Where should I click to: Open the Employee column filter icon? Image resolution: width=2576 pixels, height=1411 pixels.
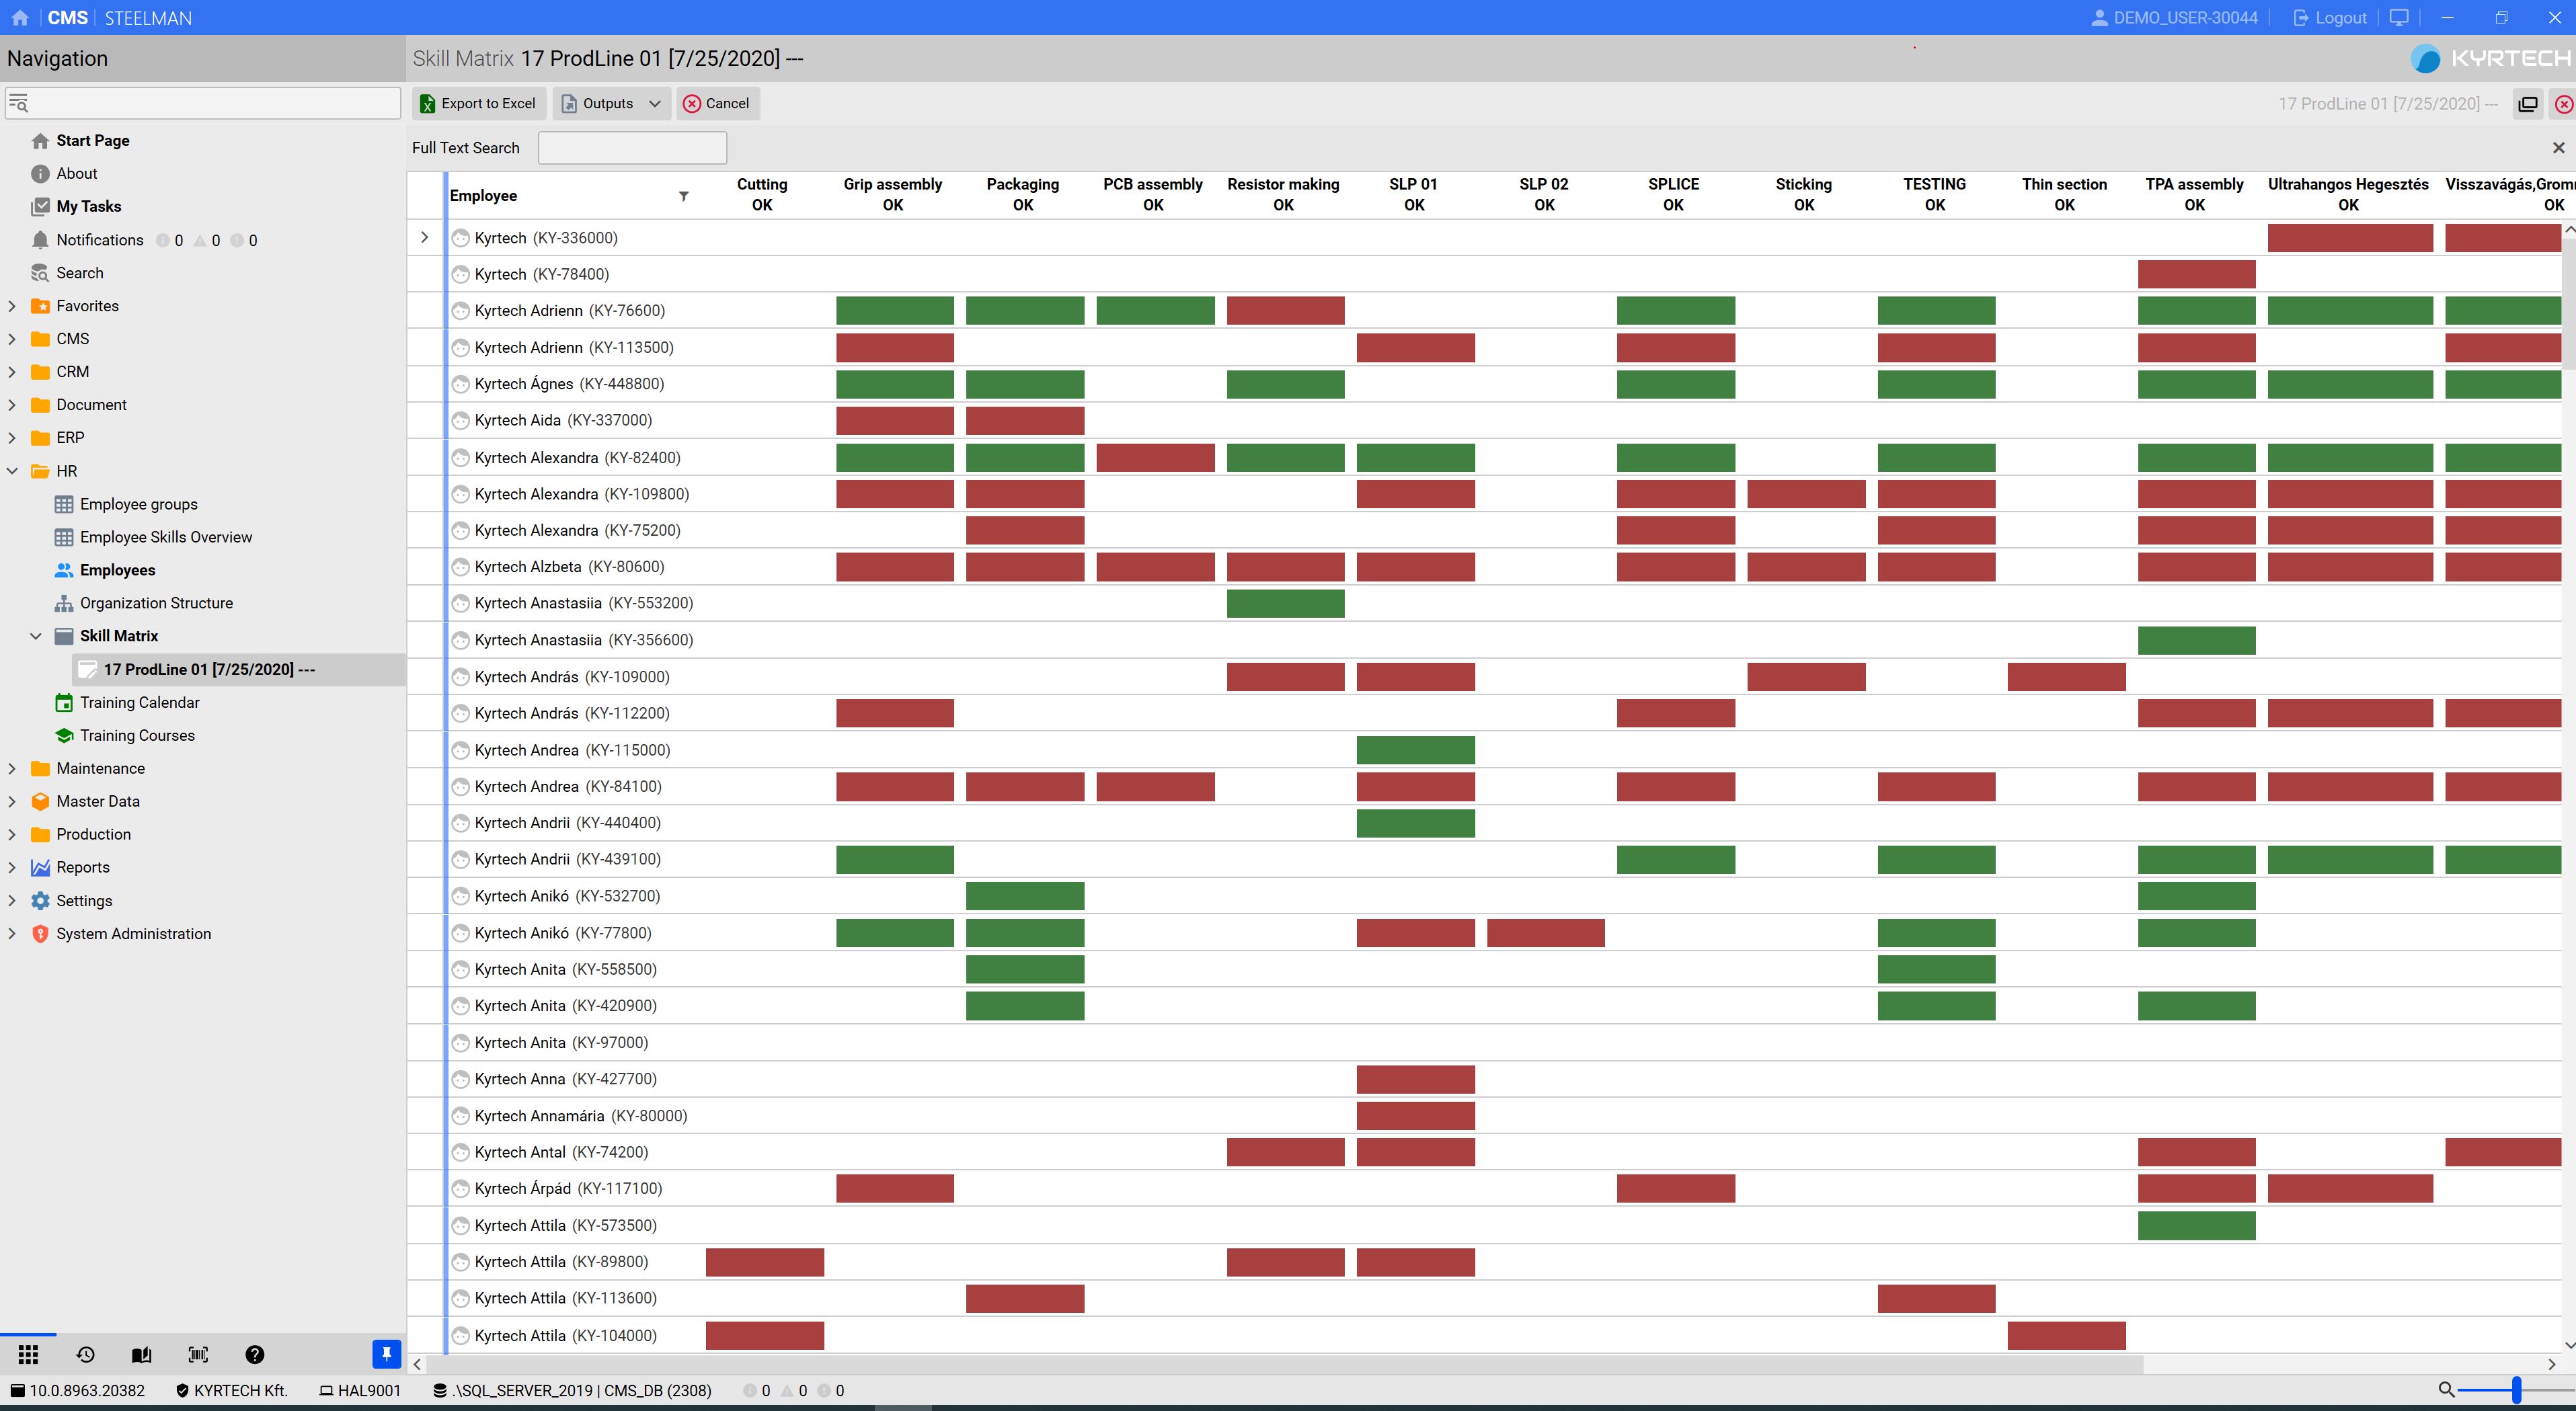click(x=684, y=195)
